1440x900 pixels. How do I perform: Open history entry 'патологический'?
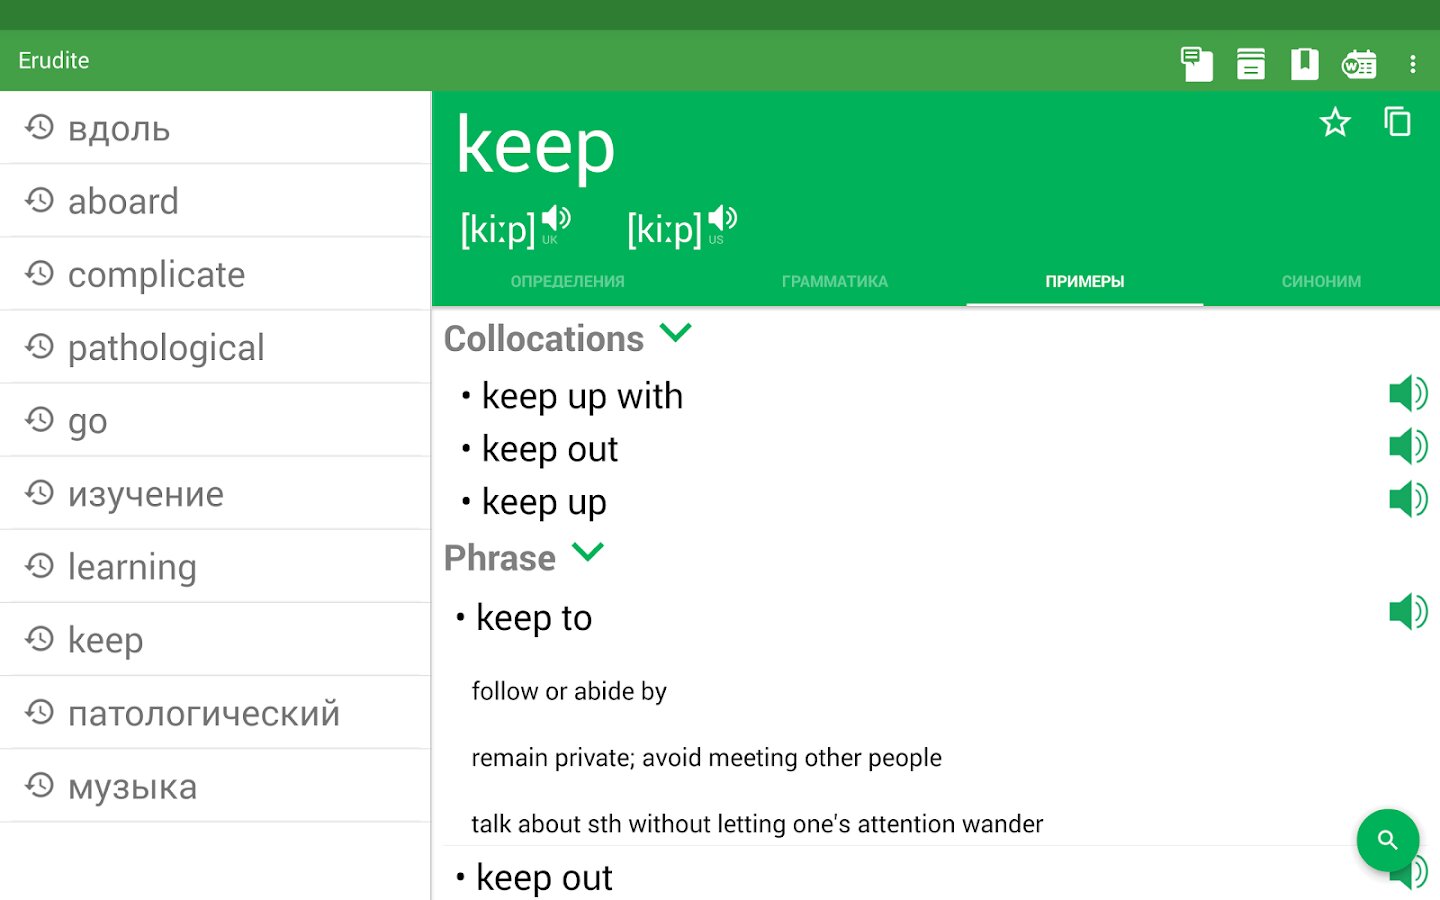point(215,712)
